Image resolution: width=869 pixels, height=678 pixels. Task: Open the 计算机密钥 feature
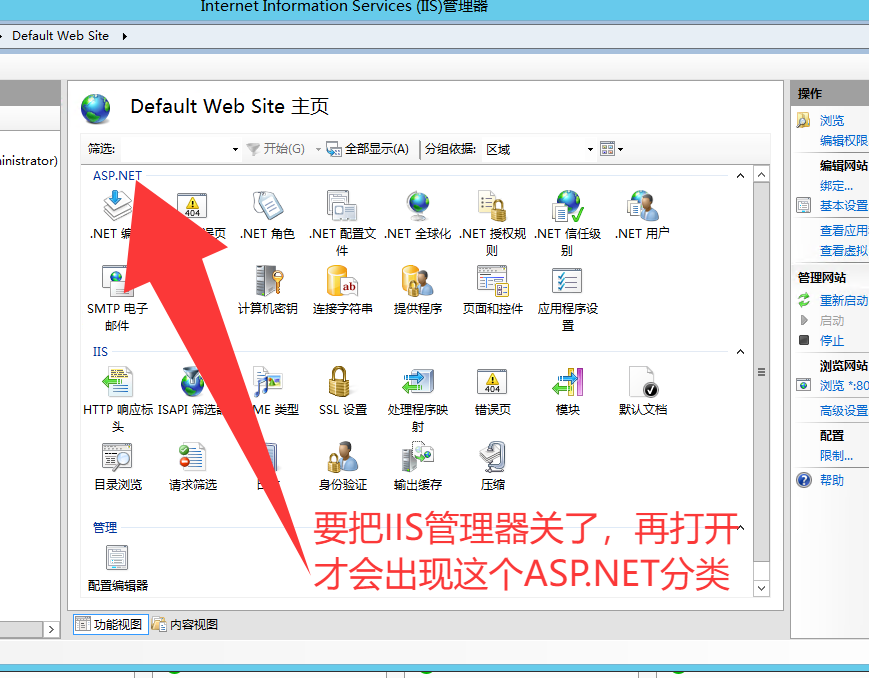(x=268, y=290)
